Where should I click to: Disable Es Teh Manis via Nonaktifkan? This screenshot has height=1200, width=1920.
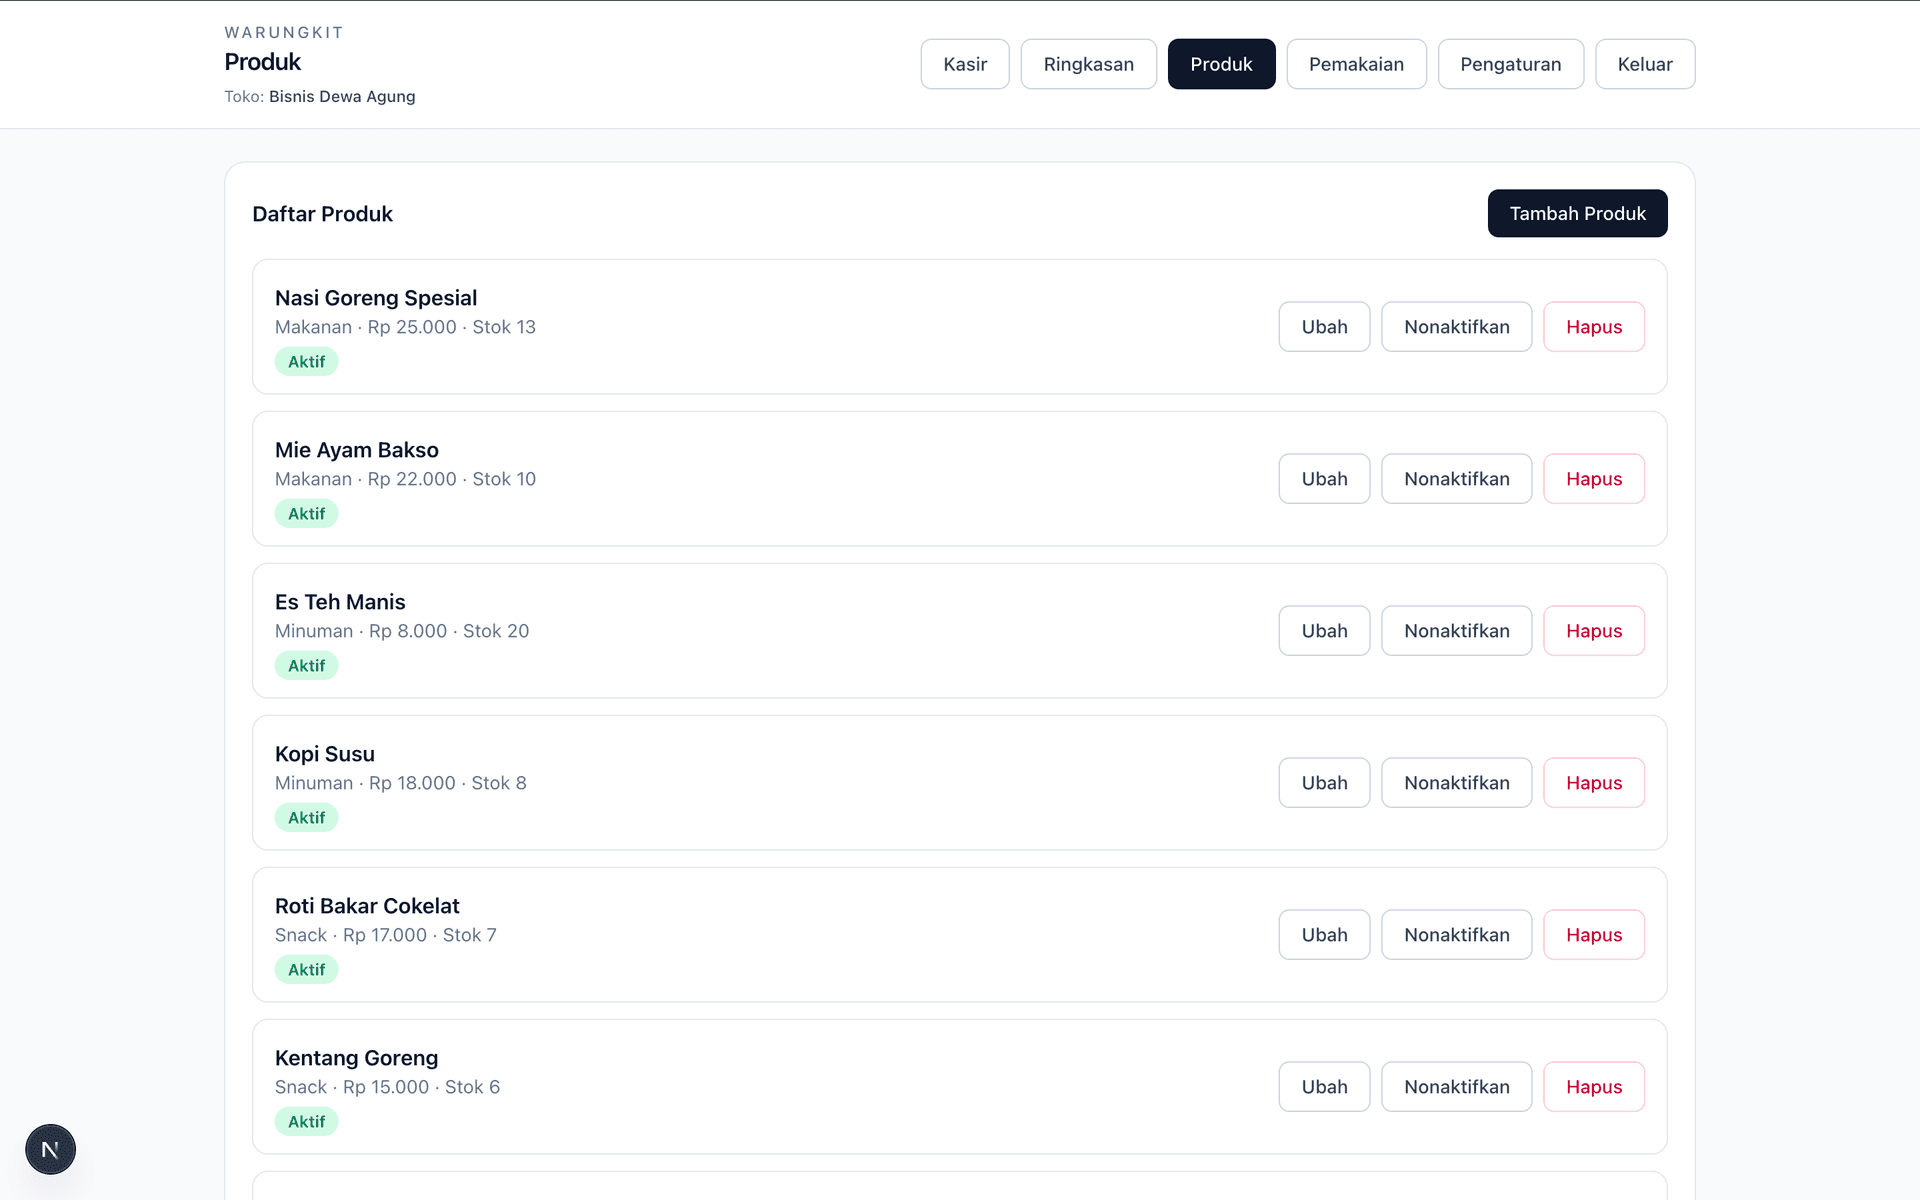1456,631
